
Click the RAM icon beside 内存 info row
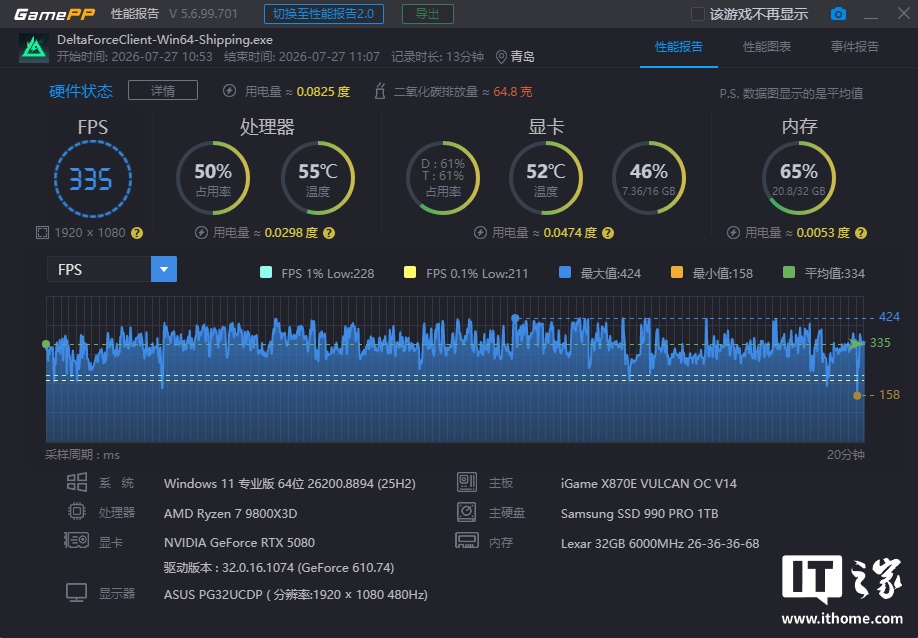tap(467, 540)
